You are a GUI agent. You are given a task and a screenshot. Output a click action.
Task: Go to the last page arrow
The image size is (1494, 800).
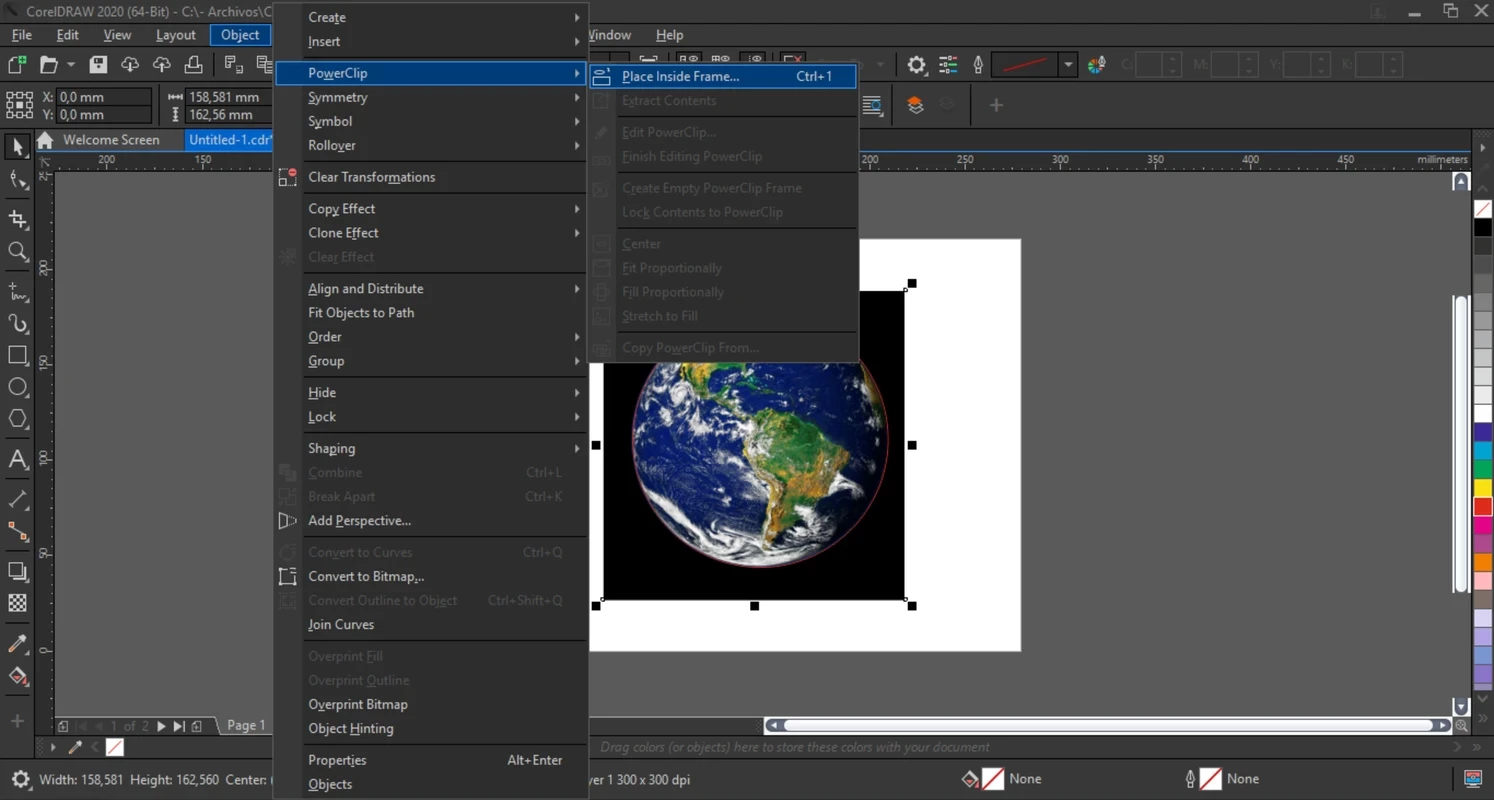[180, 726]
